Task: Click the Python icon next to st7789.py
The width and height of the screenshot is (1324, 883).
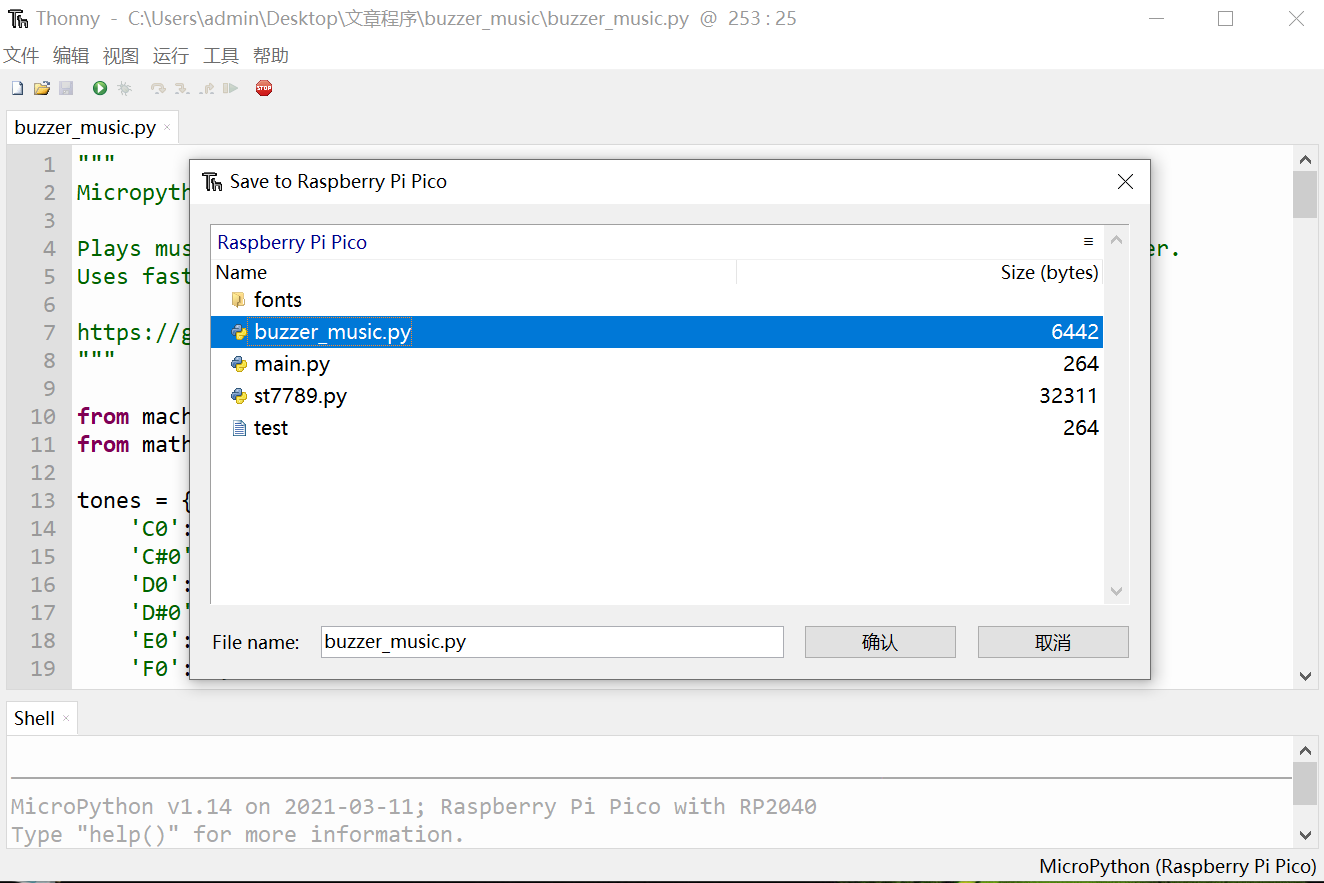Action: (239, 397)
